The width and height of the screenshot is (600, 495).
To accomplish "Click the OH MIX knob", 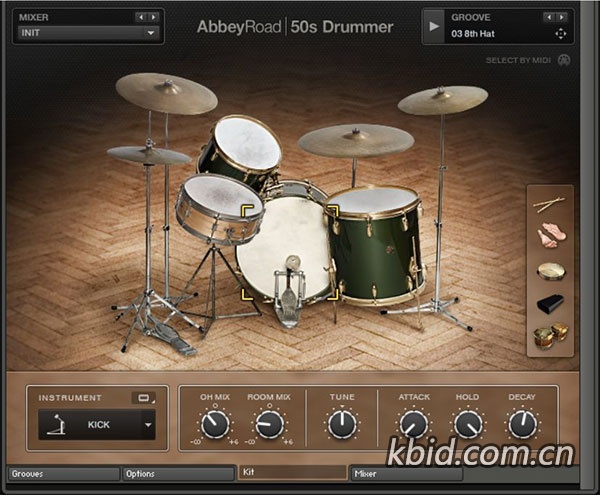I will coord(215,425).
